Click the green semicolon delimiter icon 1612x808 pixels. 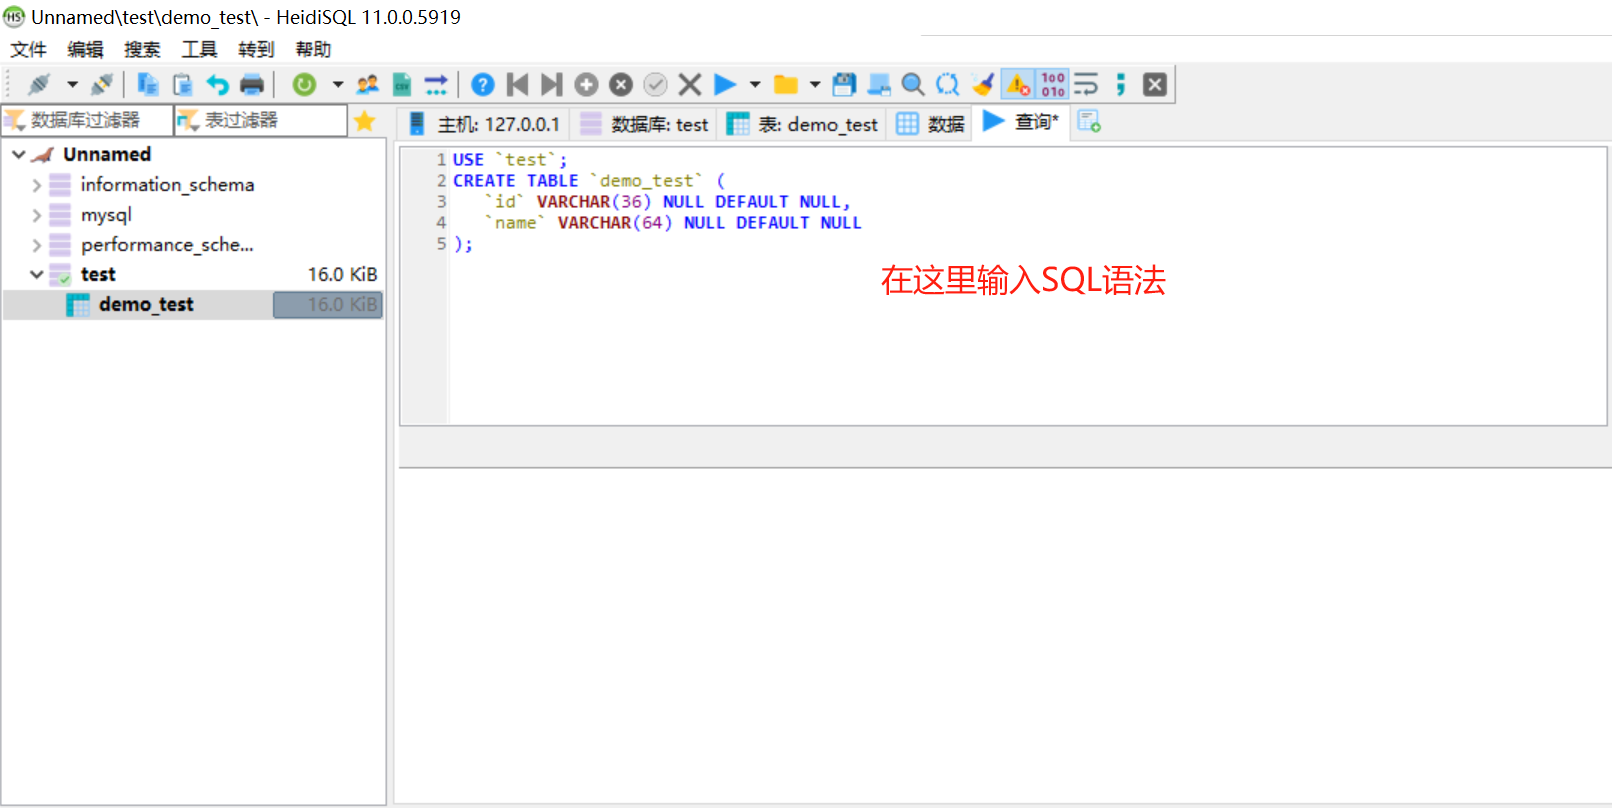tap(1121, 85)
